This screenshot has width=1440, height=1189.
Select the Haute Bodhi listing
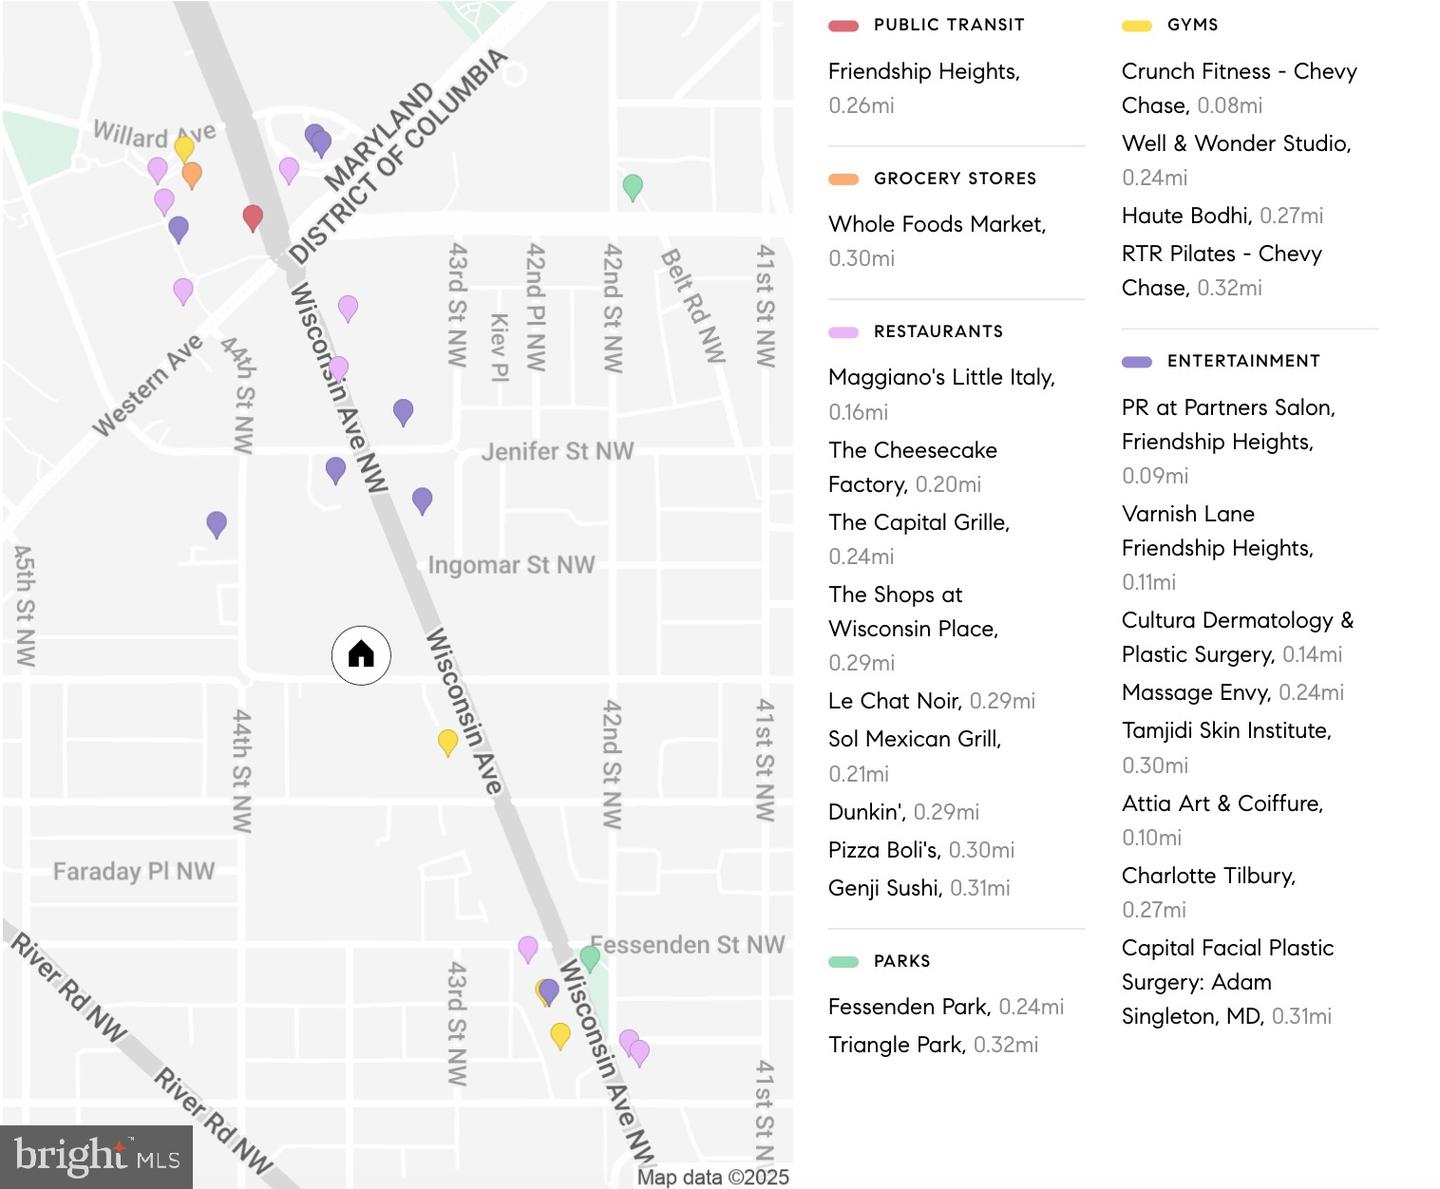[x=1222, y=216]
